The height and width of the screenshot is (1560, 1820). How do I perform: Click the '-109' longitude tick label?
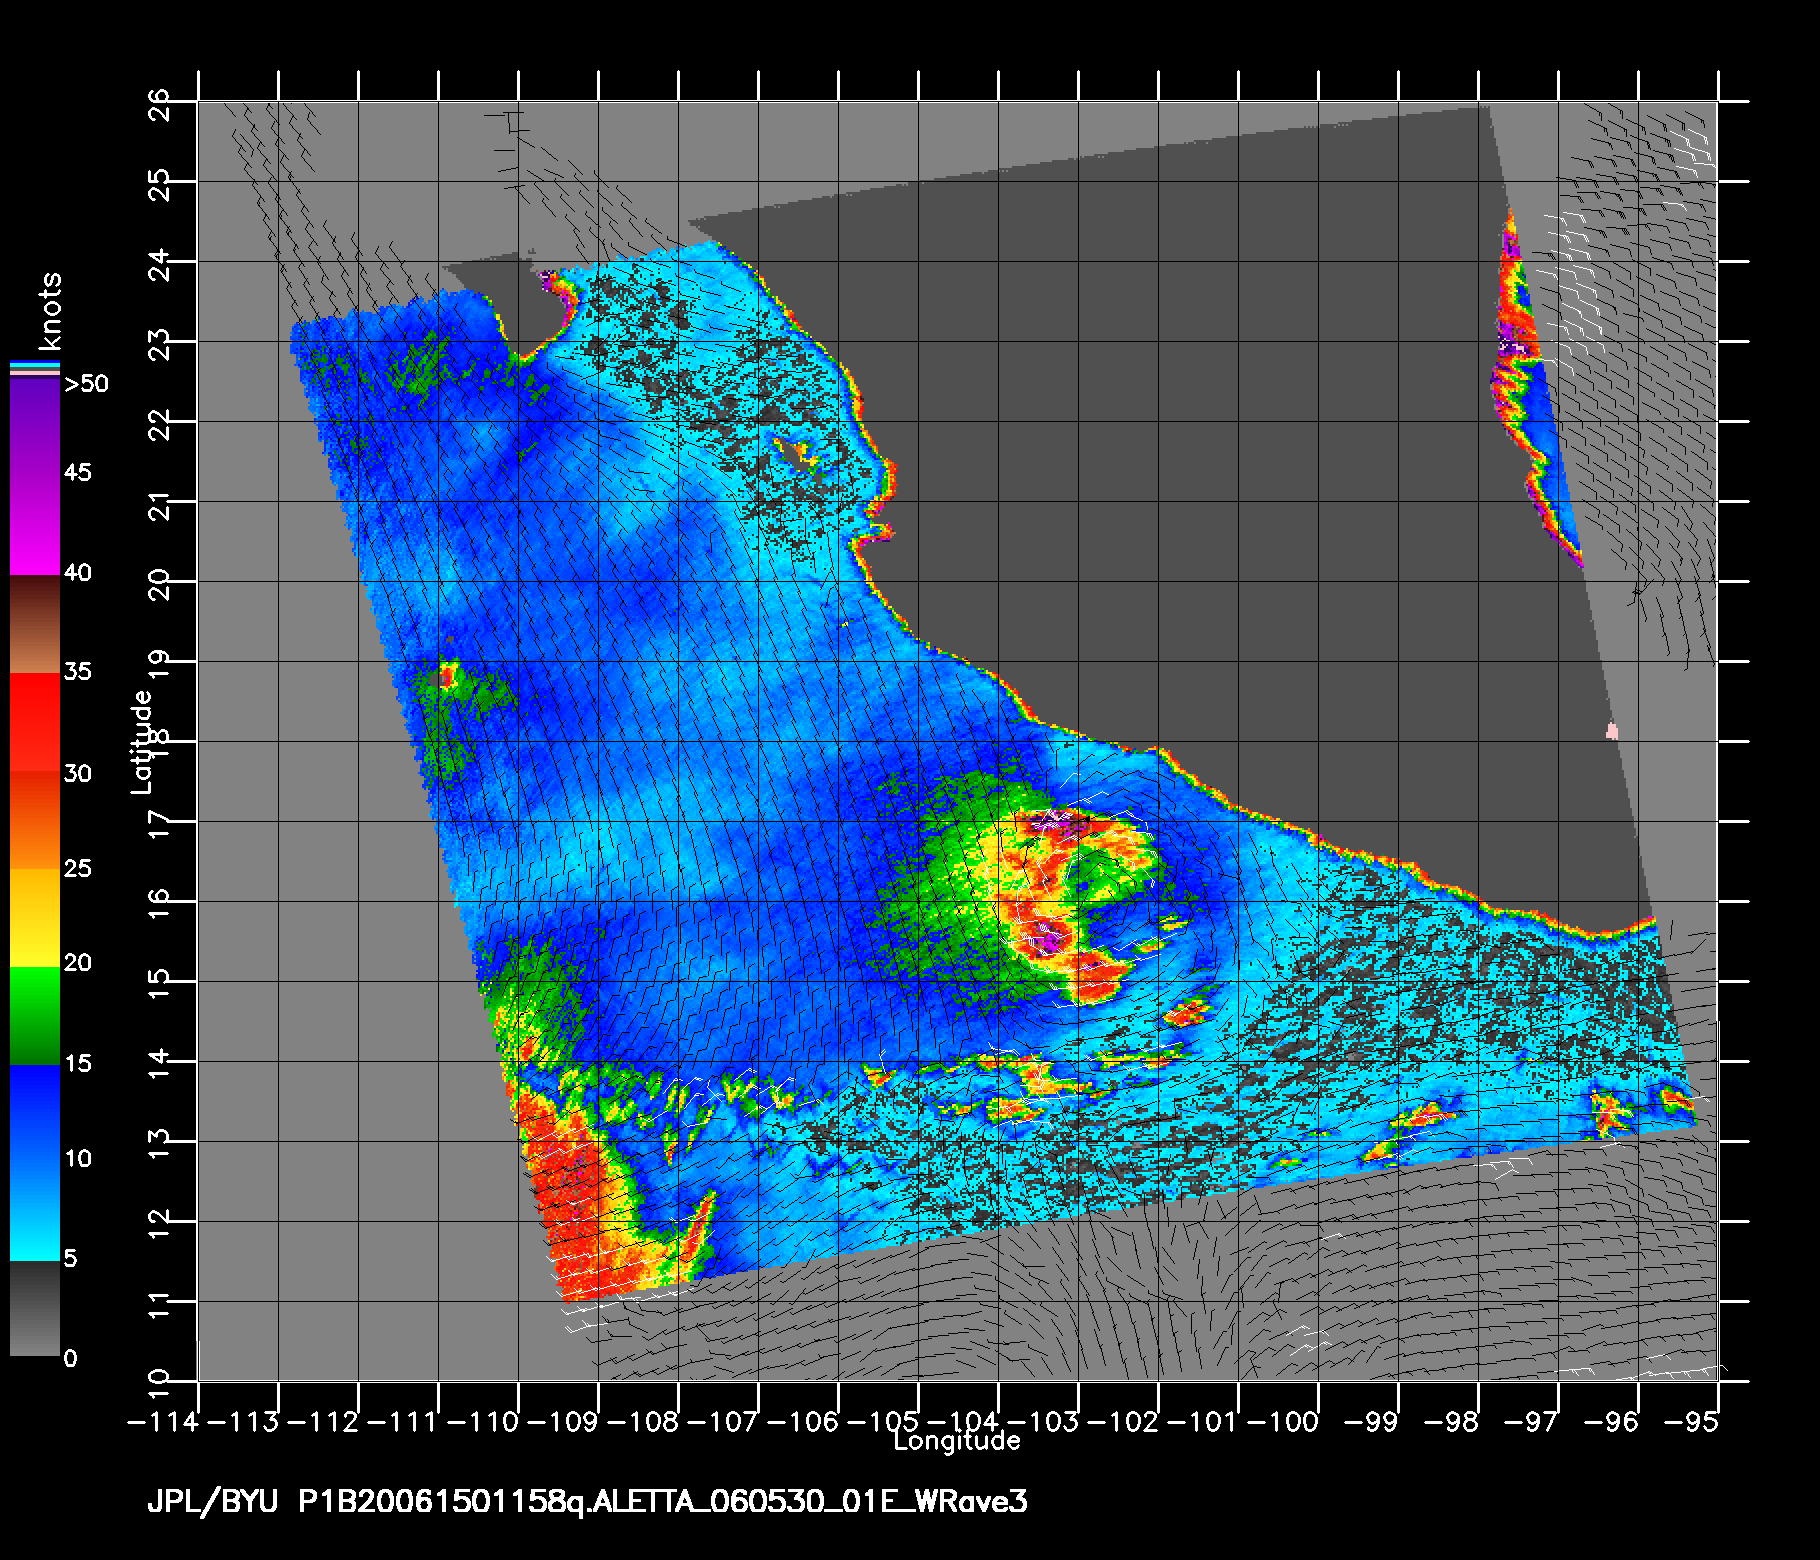[564, 1422]
